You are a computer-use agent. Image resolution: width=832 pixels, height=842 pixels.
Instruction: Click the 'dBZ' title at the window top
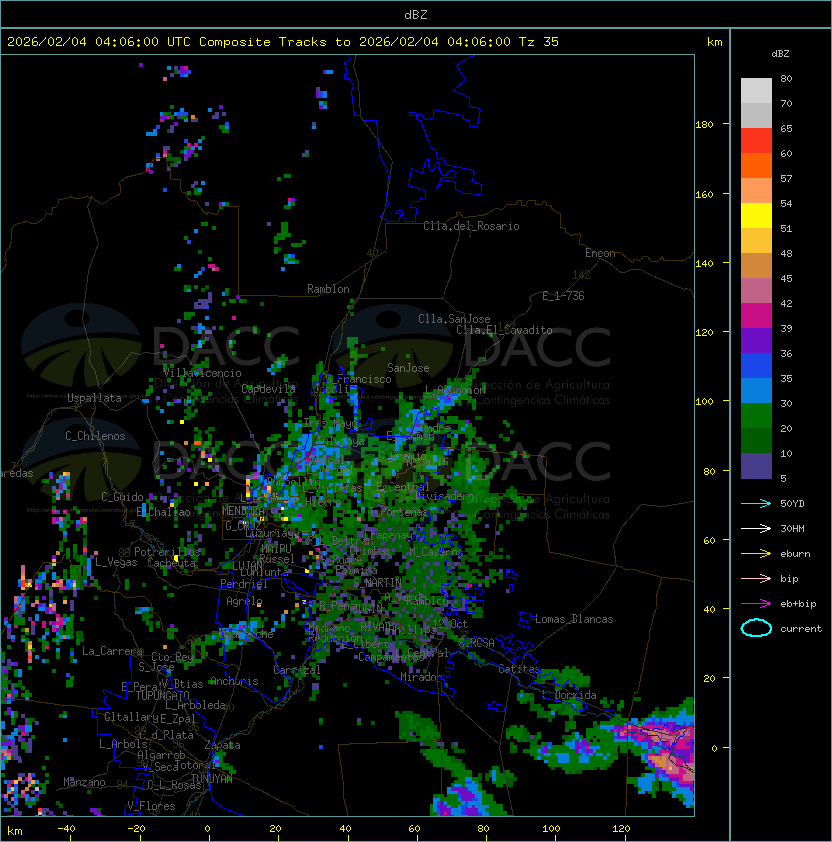point(416,14)
